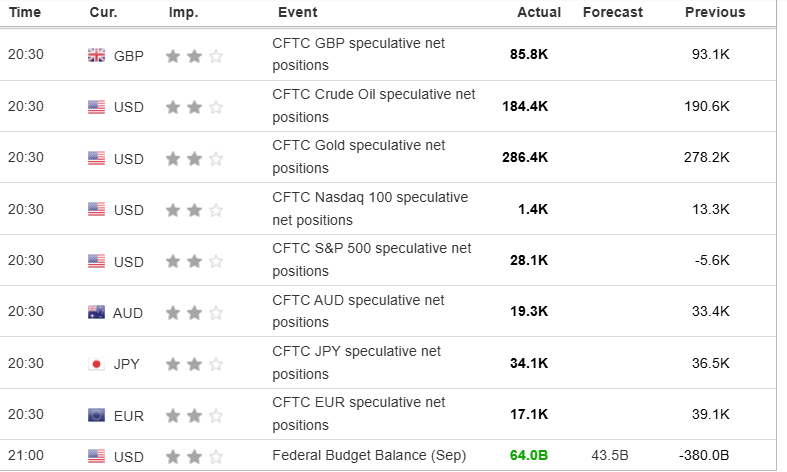The height and width of the screenshot is (472, 787).
Task: Click the Australian flag icon beside AUD
Action: tap(96, 313)
